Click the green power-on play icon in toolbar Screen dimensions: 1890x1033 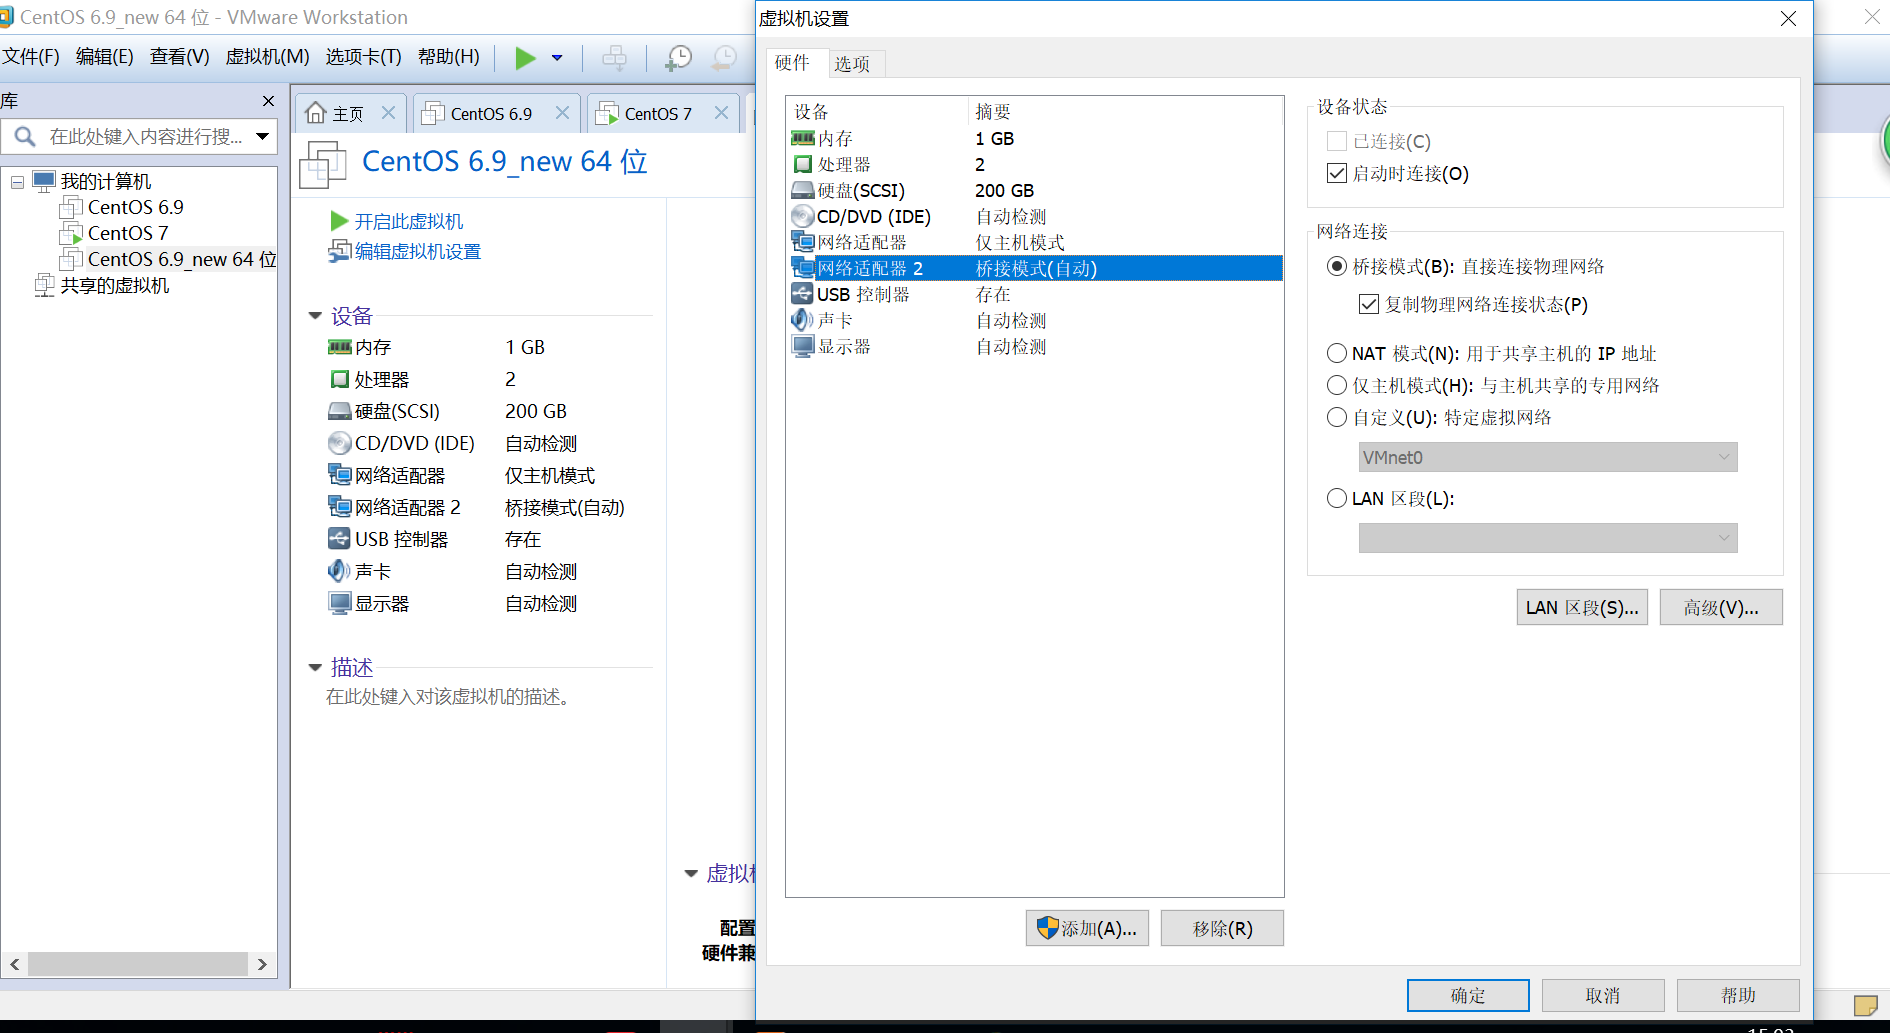click(x=525, y=58)
